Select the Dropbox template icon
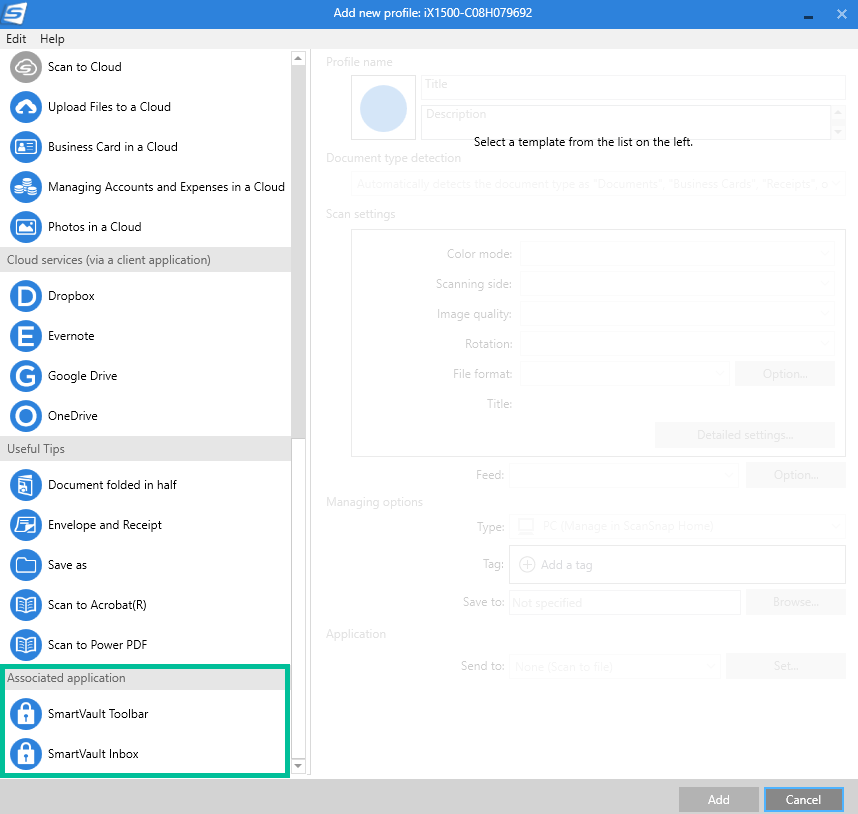This screenshot has height=814, width=858. pos(26,296)
